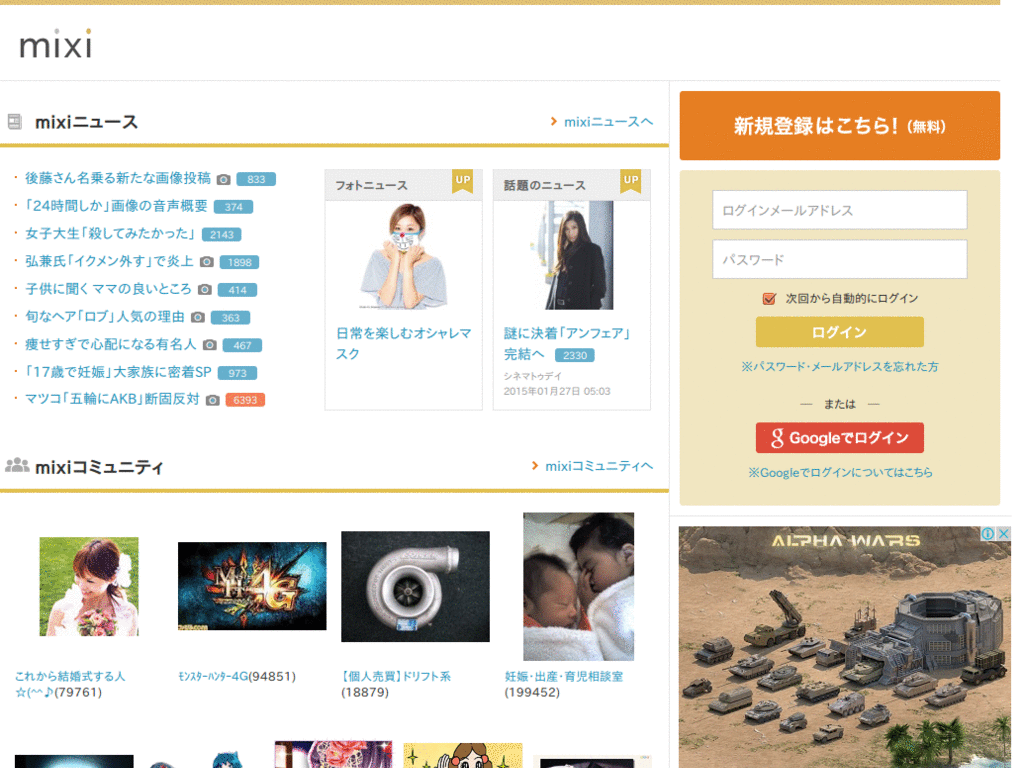Open パスワード・メールアドレスを忘れた方 link
Image resolution: width=1024 pixels, height=768 pixels.
tap(839, 366)
